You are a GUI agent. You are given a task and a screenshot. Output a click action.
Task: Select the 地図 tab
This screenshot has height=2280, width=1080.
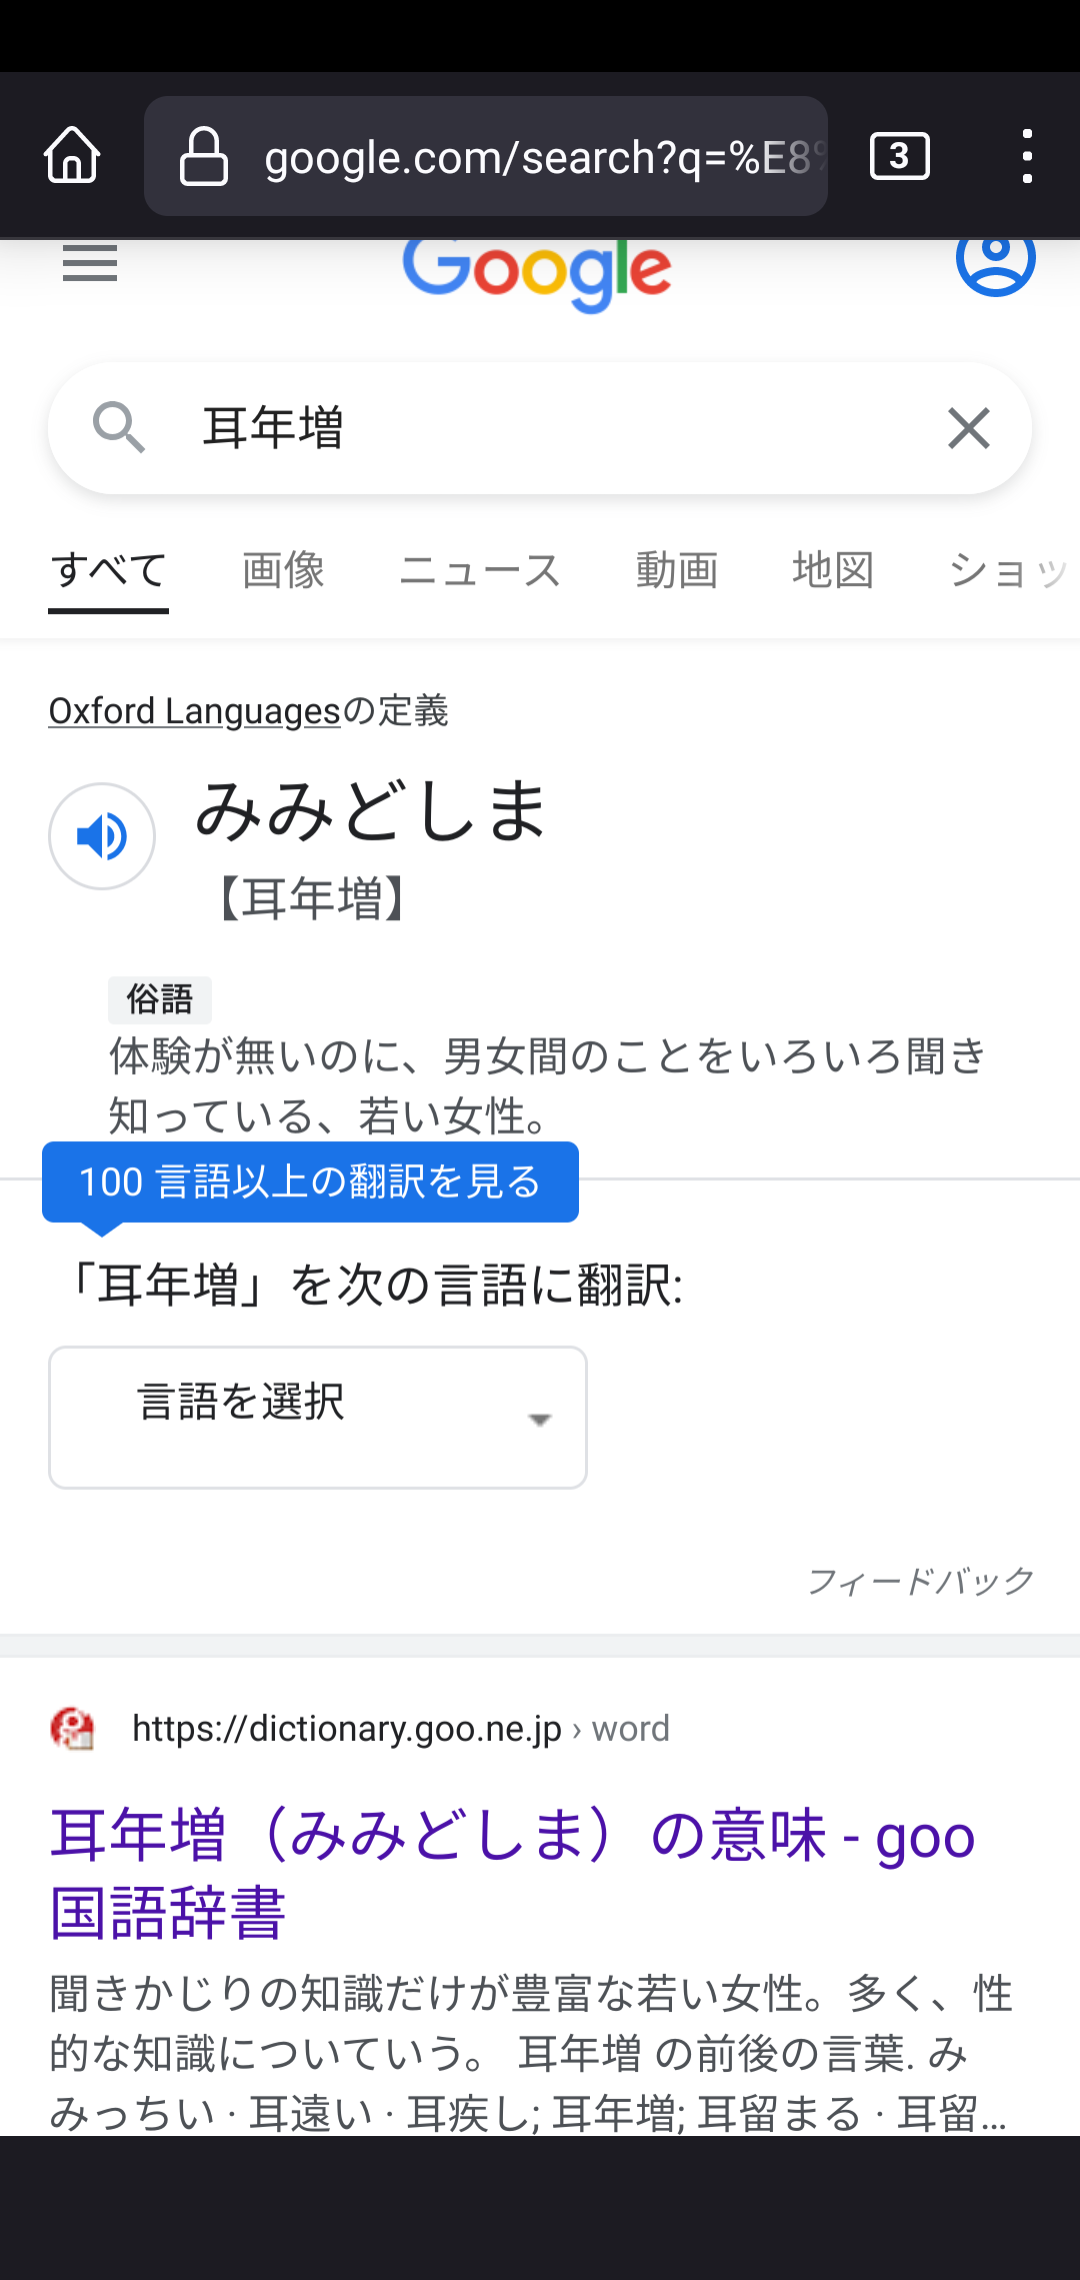click(833, 571)
